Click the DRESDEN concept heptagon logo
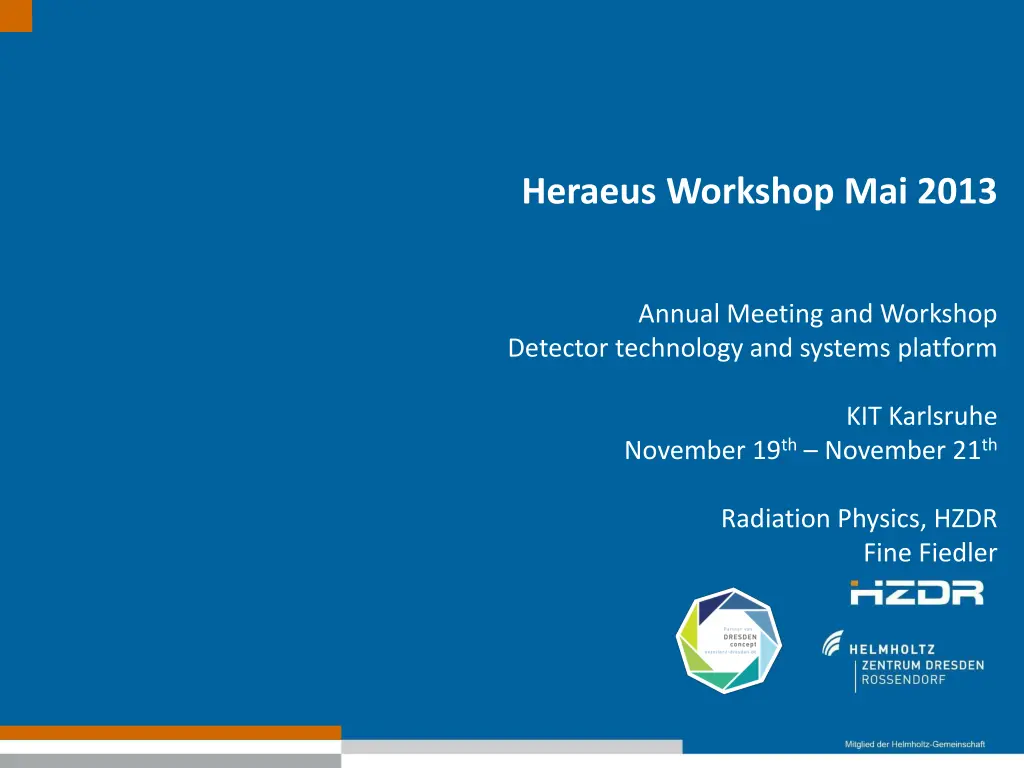 click(727, 640)
